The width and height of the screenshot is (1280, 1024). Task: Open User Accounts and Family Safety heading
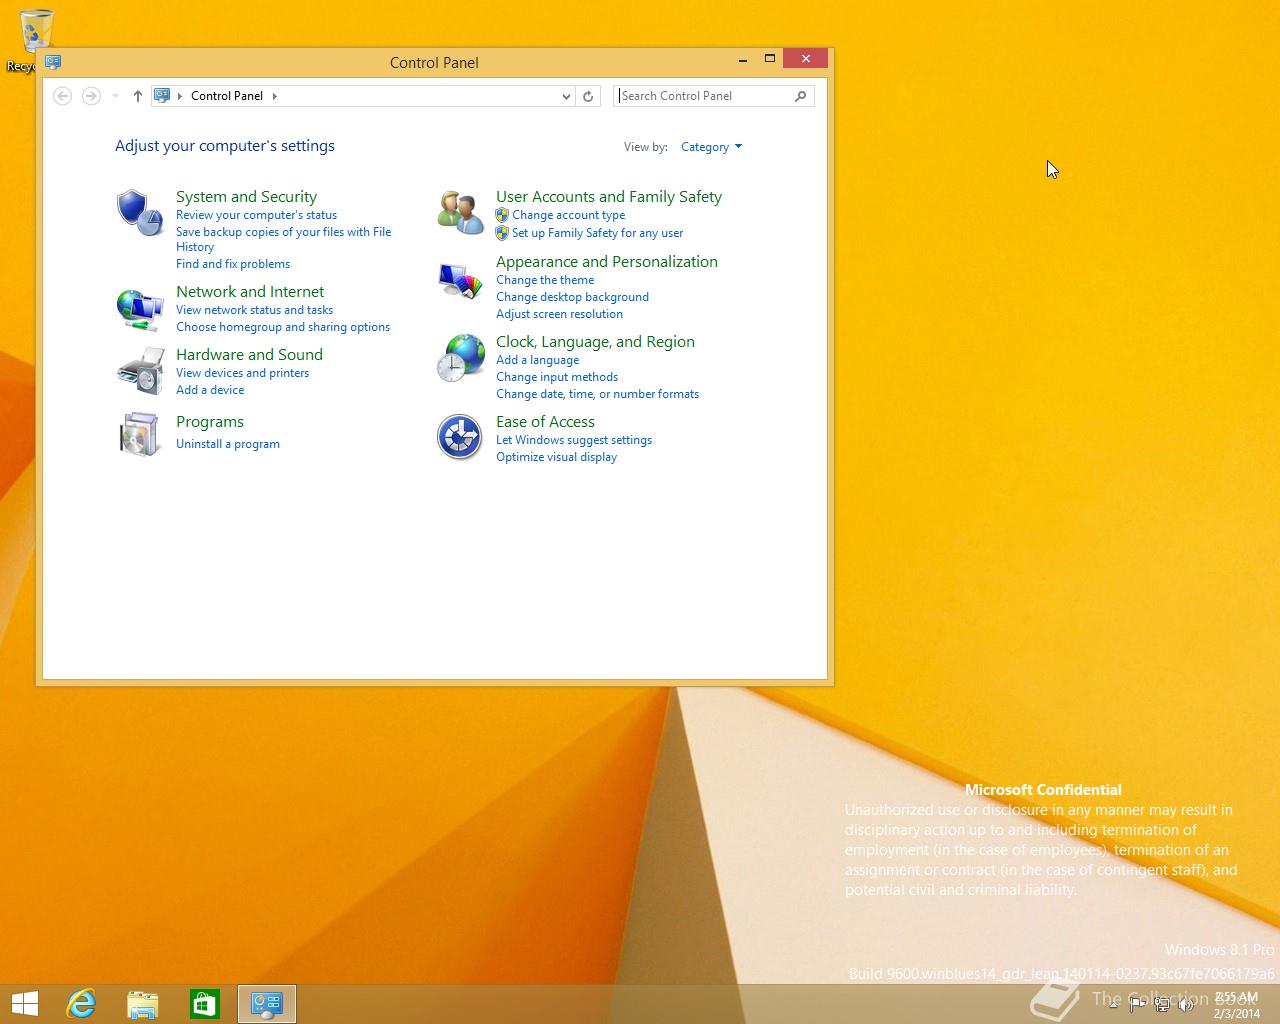tap(609, 197)
